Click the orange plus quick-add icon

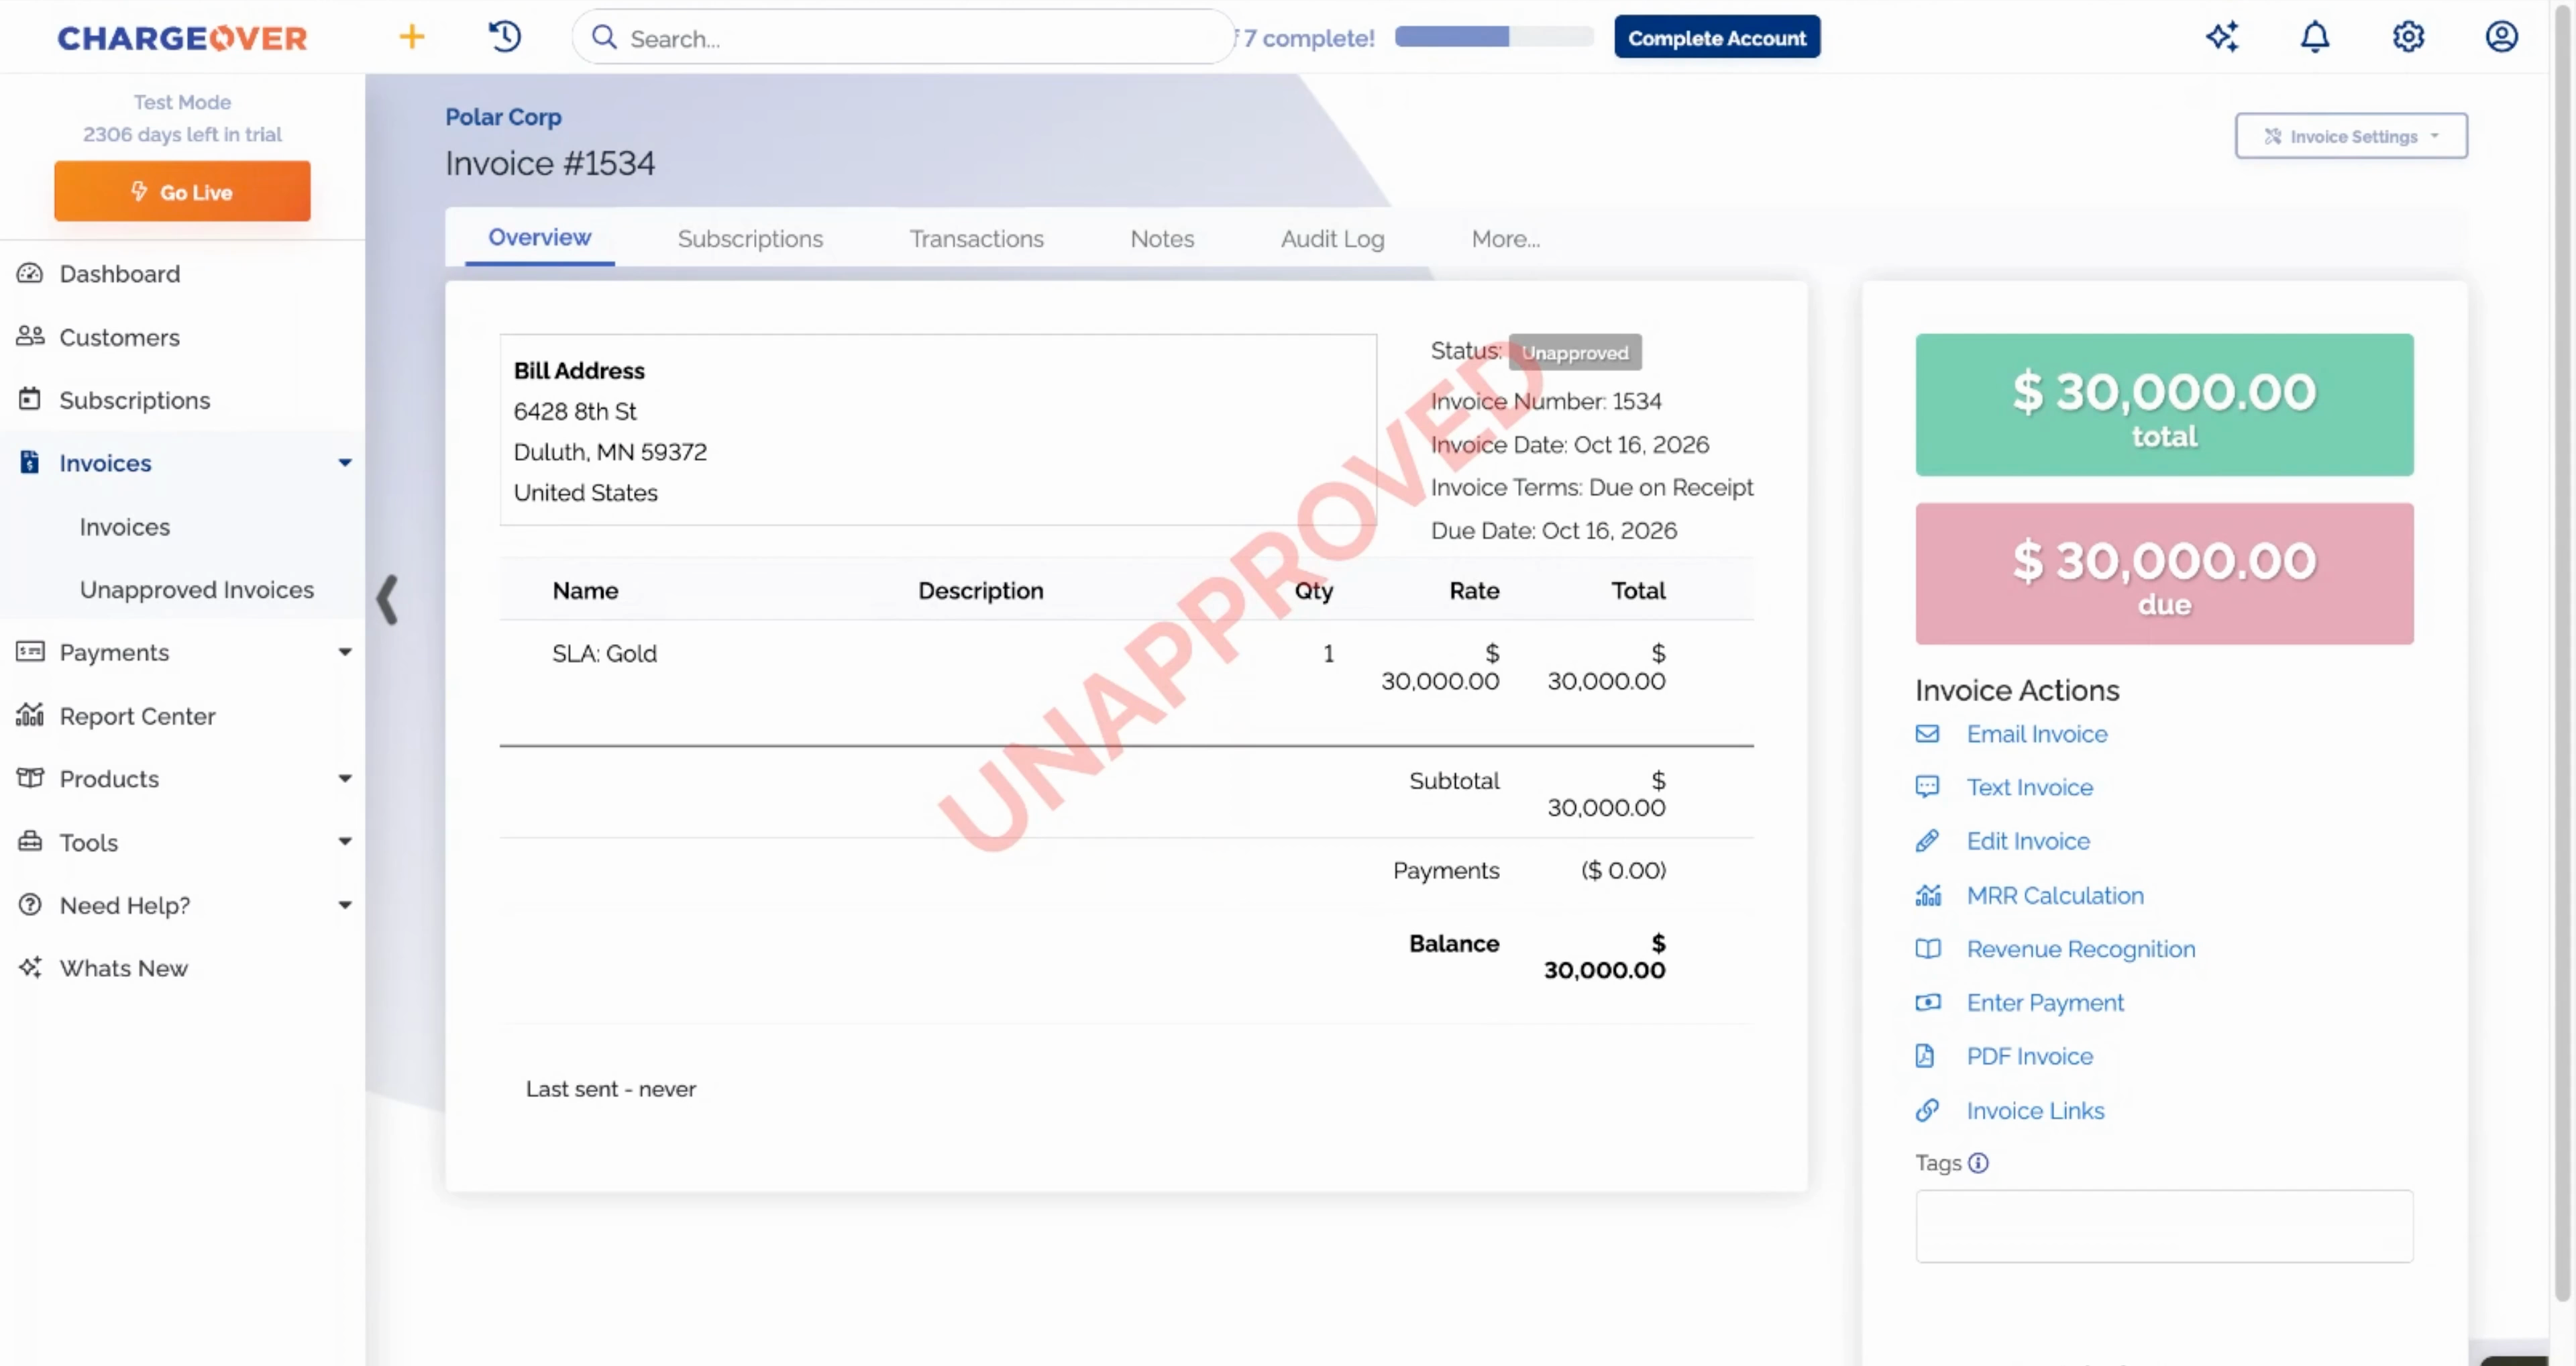tap(411, 37)
